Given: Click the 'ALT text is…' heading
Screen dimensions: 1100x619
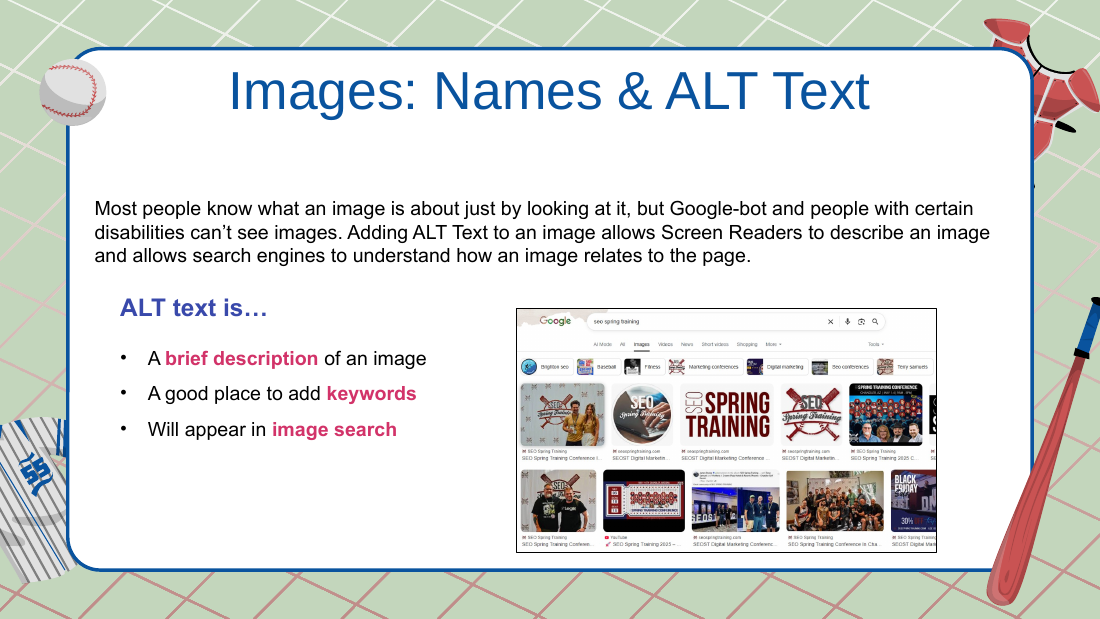Looking at the screenshot, I should 194,307.
